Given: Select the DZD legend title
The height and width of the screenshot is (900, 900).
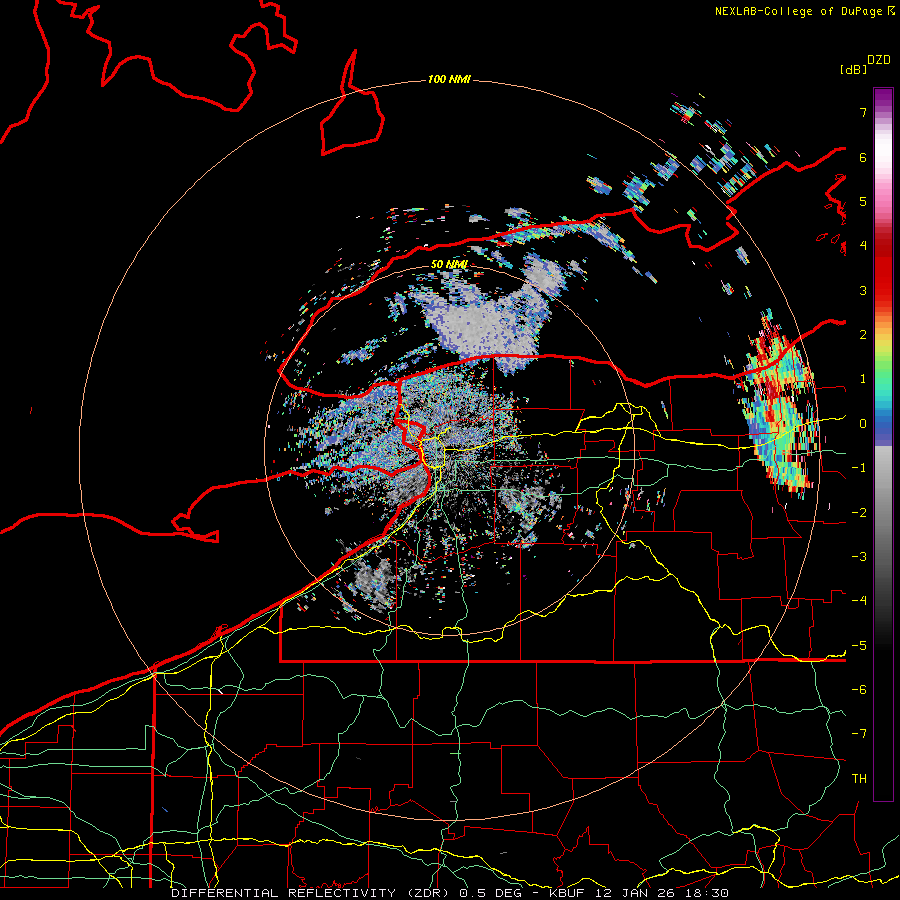Looking at the screenshot, I should [879, 60].
